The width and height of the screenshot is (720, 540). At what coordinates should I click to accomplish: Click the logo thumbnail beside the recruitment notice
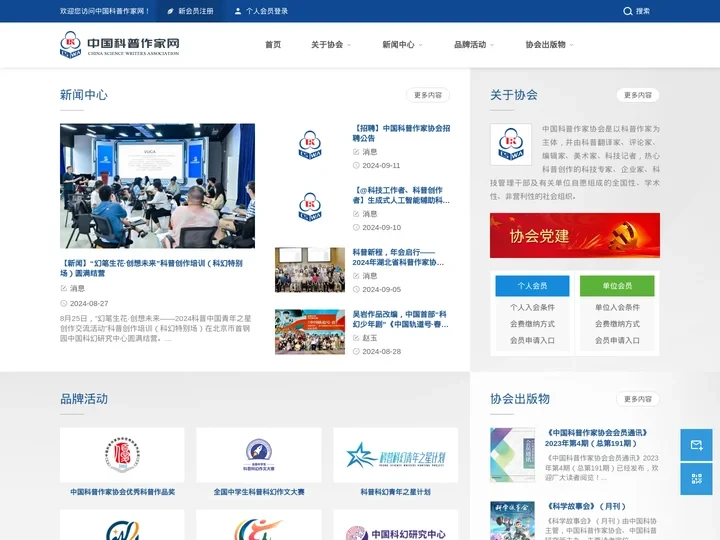point(310,145)
